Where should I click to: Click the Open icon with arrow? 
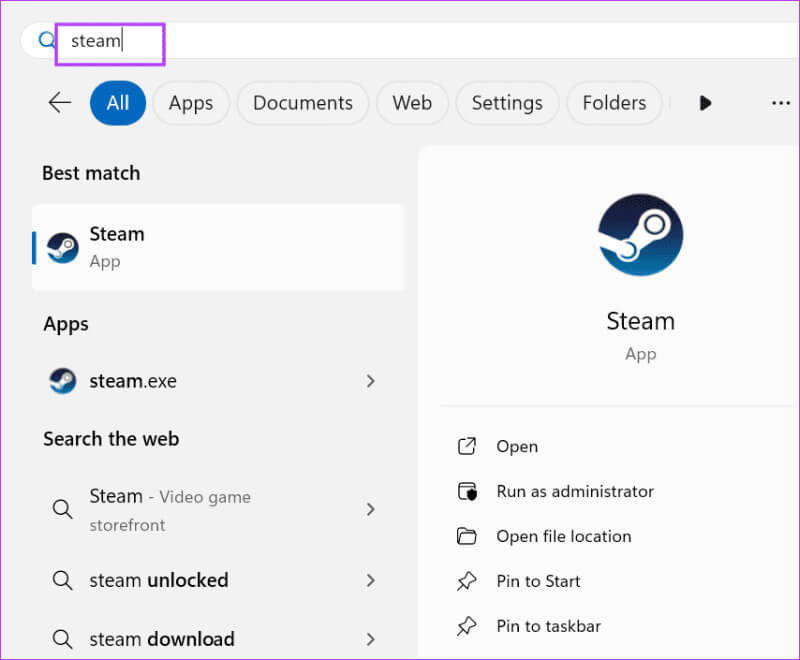(x=467, y=447)
